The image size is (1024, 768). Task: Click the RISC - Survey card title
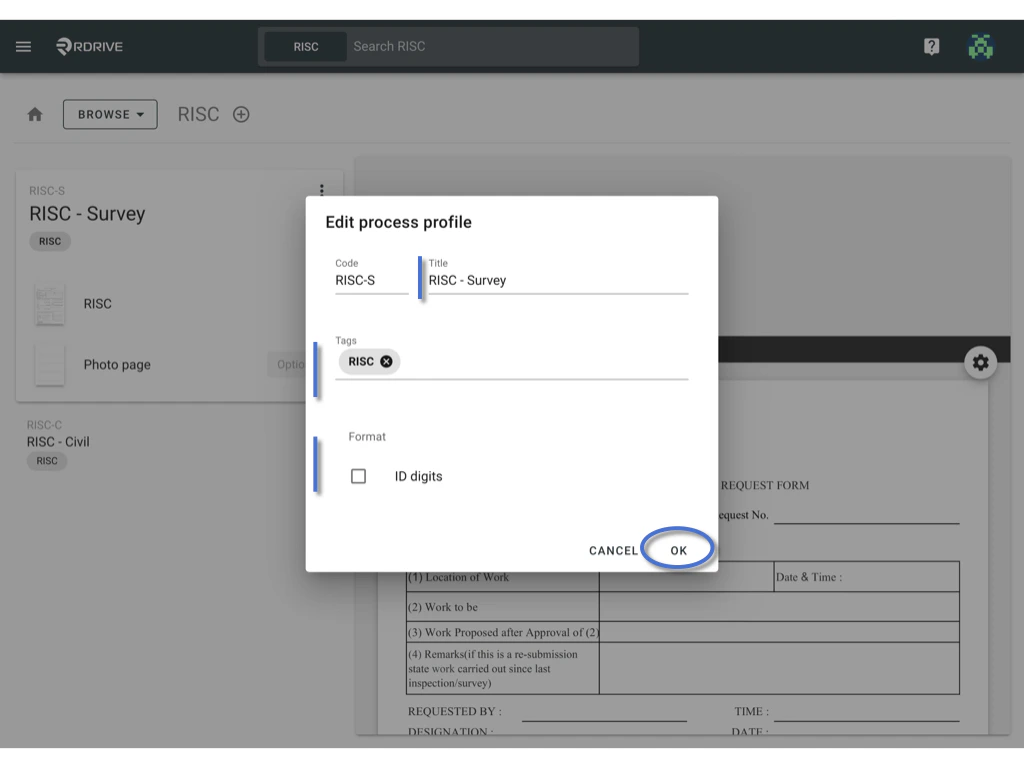(87, 214)
